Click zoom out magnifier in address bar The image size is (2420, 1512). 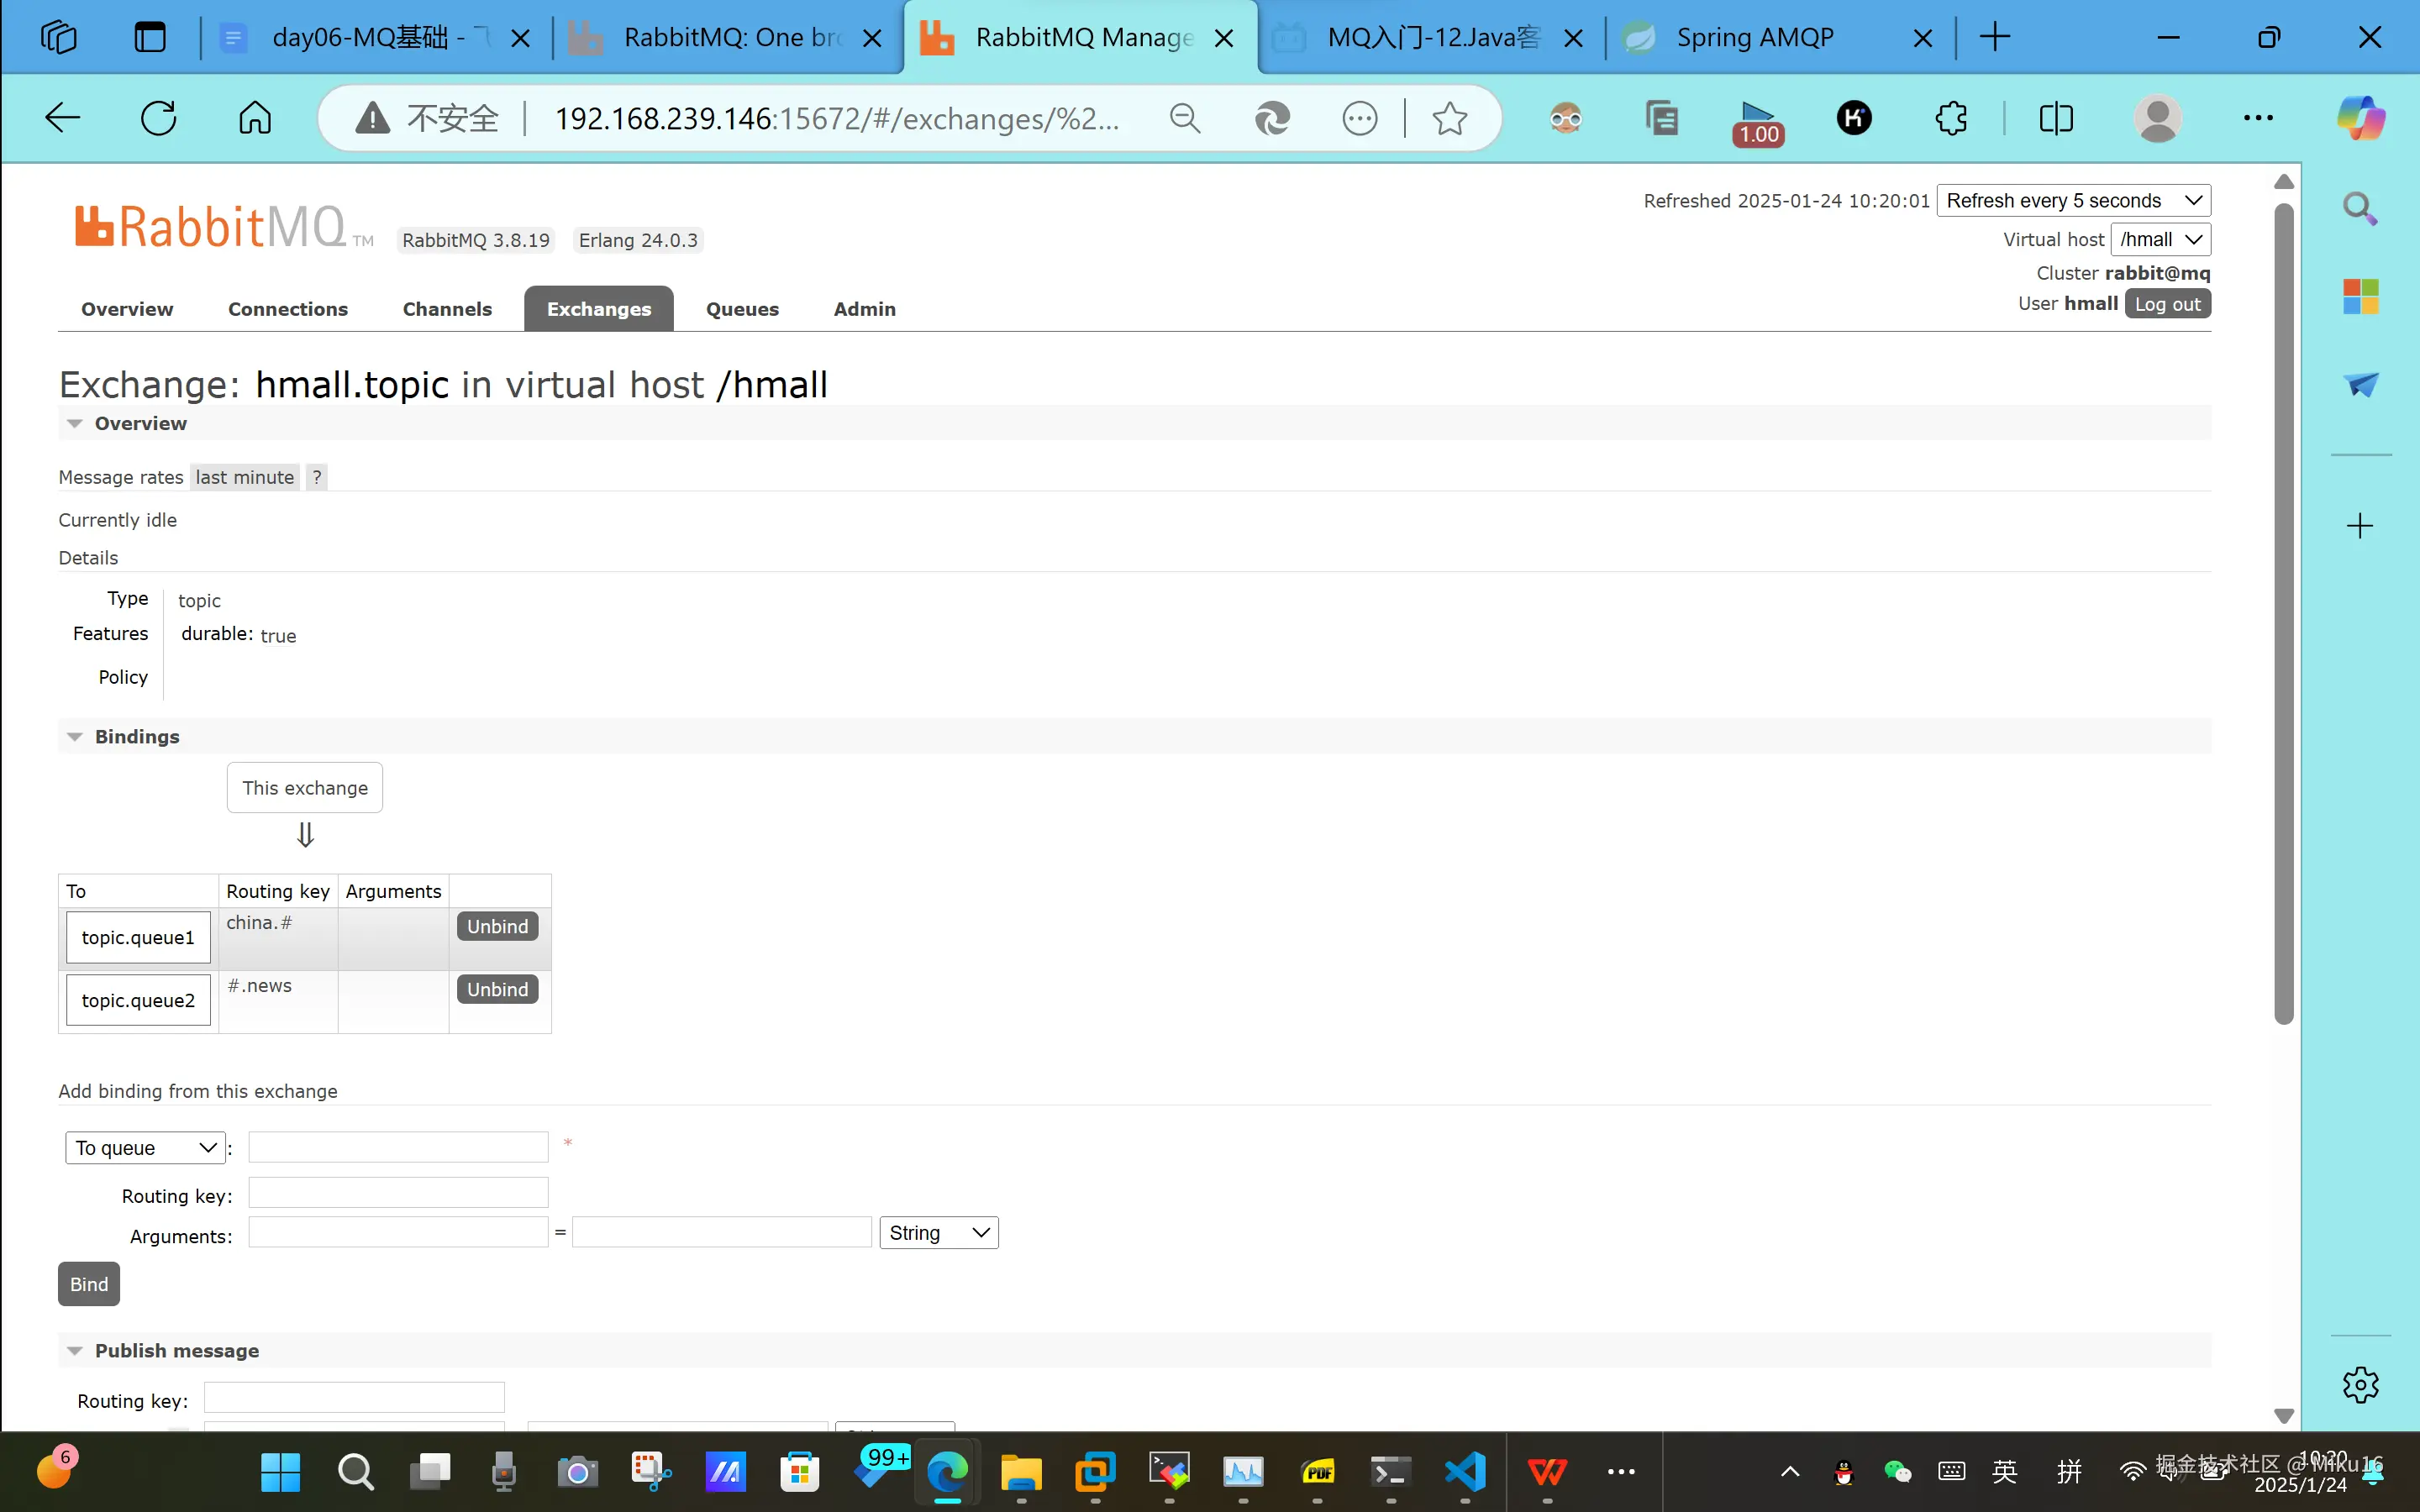point(1185,118)
